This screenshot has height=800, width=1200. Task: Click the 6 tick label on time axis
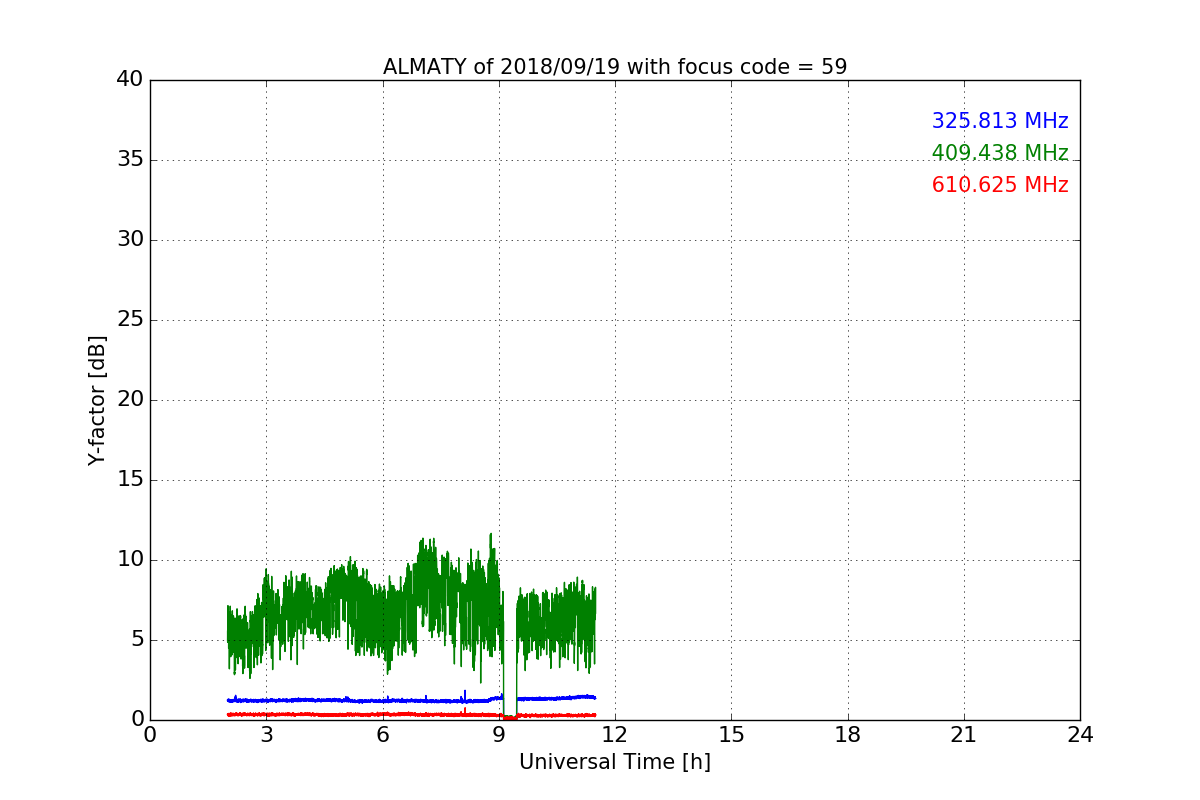pyautogui.click(x=383, y=735)
